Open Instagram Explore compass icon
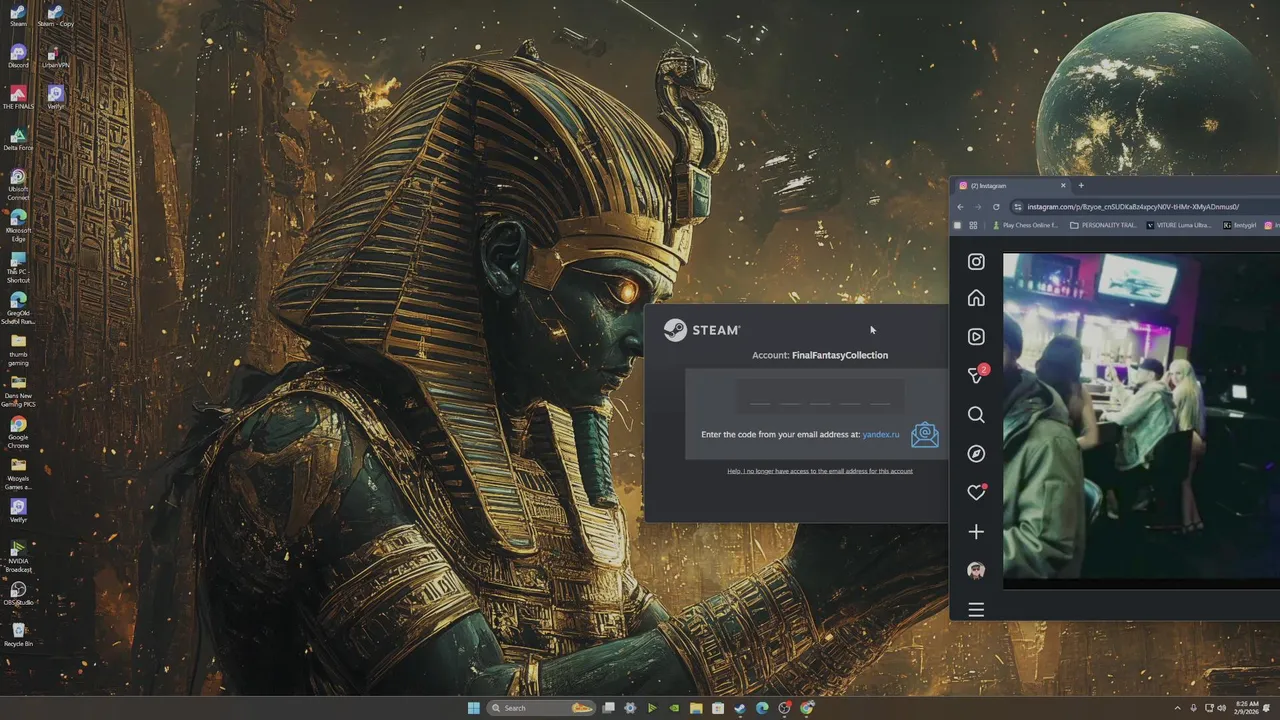The image size is (1280, 720). click(x=976, y=454)
